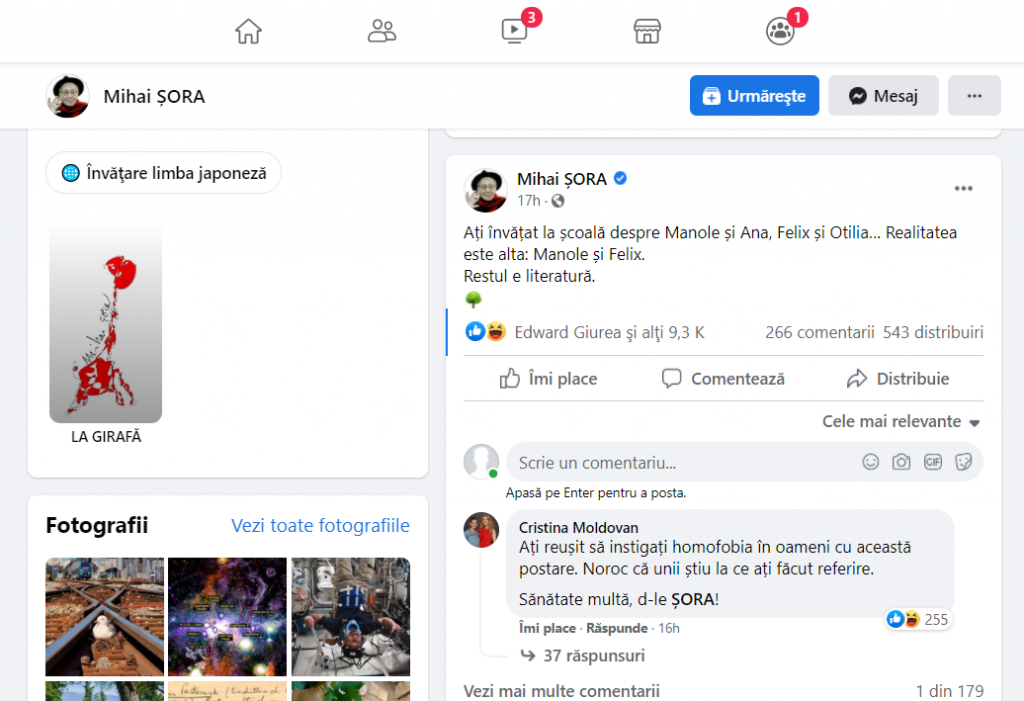Expand Cele mai relevante sort dropdown
1024x701 pixels.
tap(901, 421)
